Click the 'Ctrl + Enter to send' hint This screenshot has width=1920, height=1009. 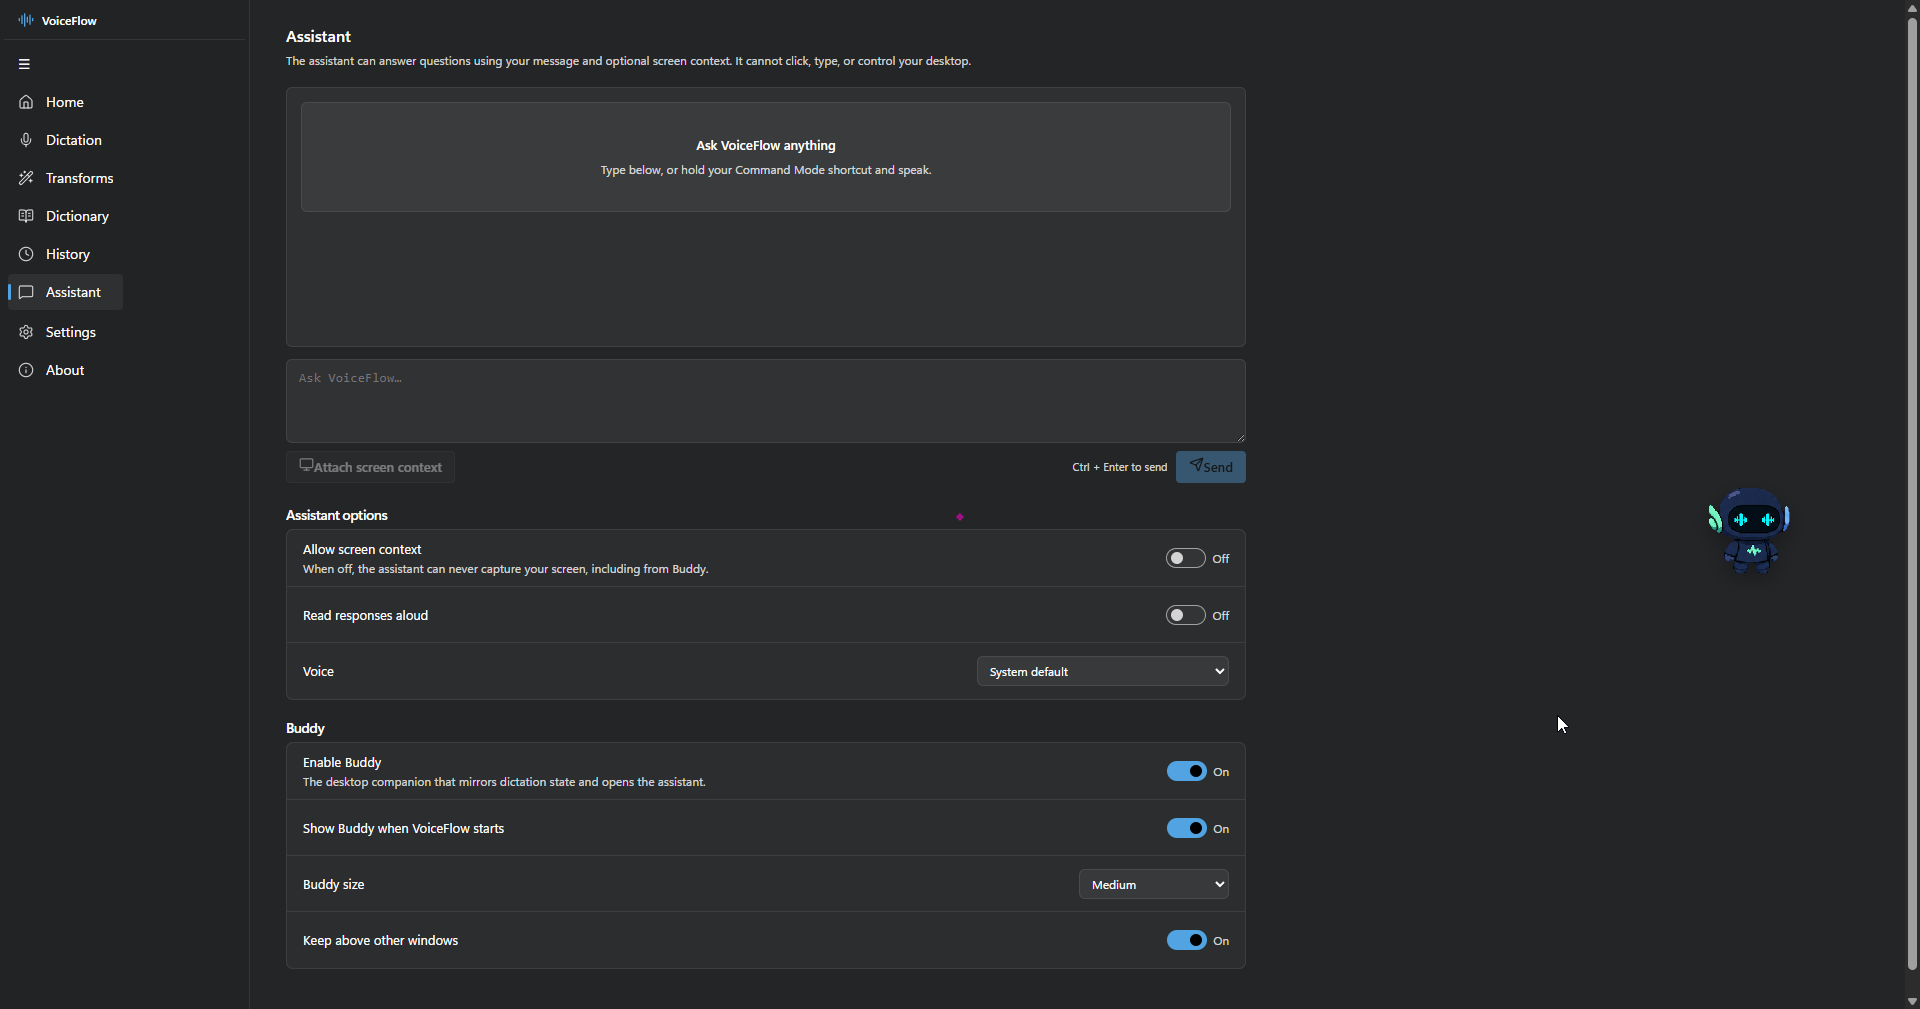click(x=1119, y=467)
